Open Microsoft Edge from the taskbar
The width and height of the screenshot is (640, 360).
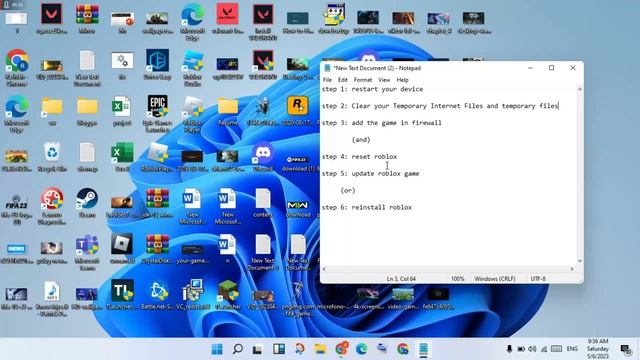(361, 349)
